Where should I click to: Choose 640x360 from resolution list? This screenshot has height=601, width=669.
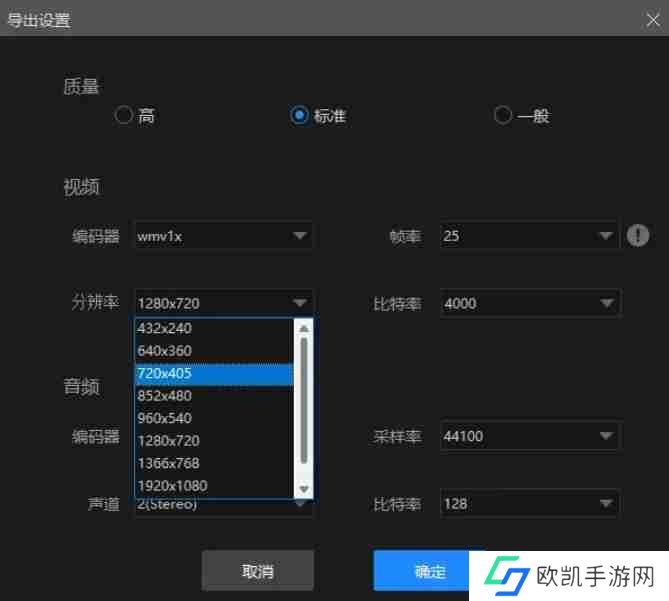215,351
